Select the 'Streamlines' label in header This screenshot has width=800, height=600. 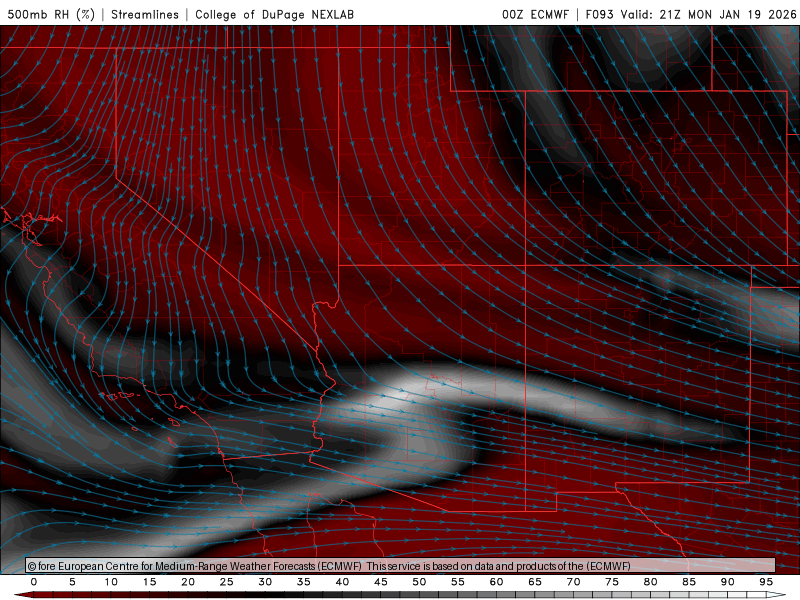pos(145,14)
